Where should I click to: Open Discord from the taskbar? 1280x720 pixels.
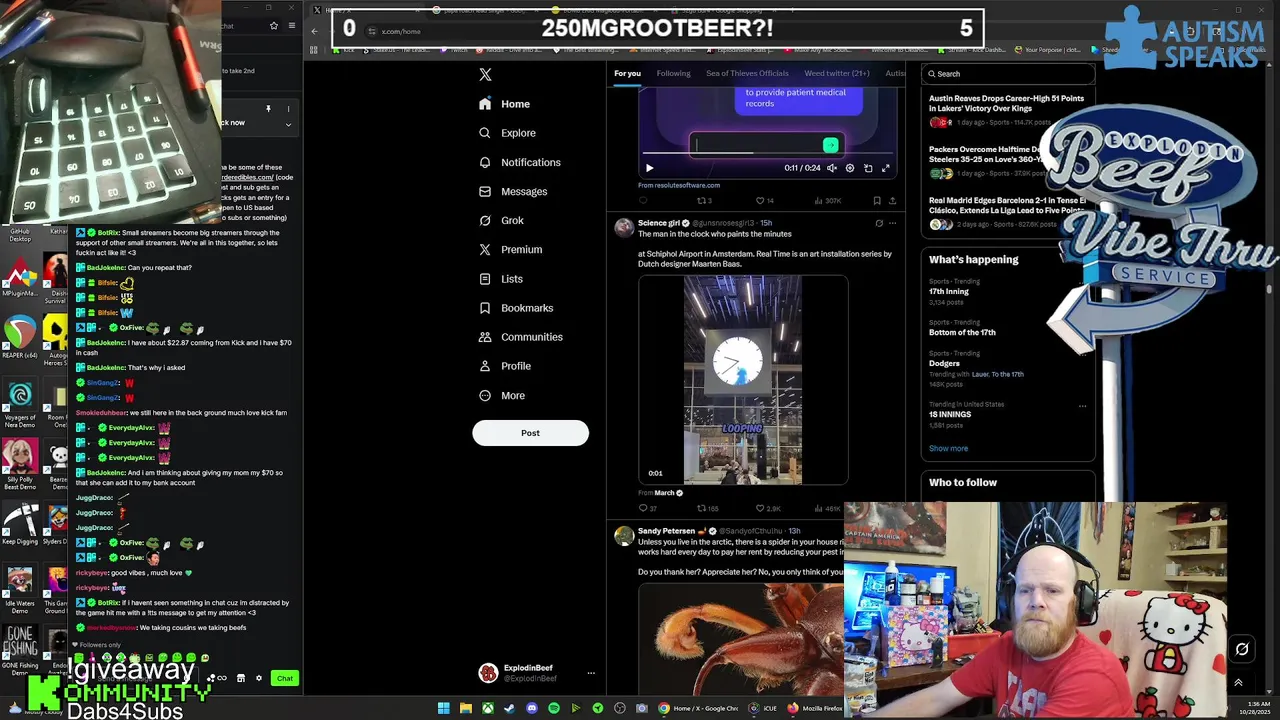click(531, 708)
